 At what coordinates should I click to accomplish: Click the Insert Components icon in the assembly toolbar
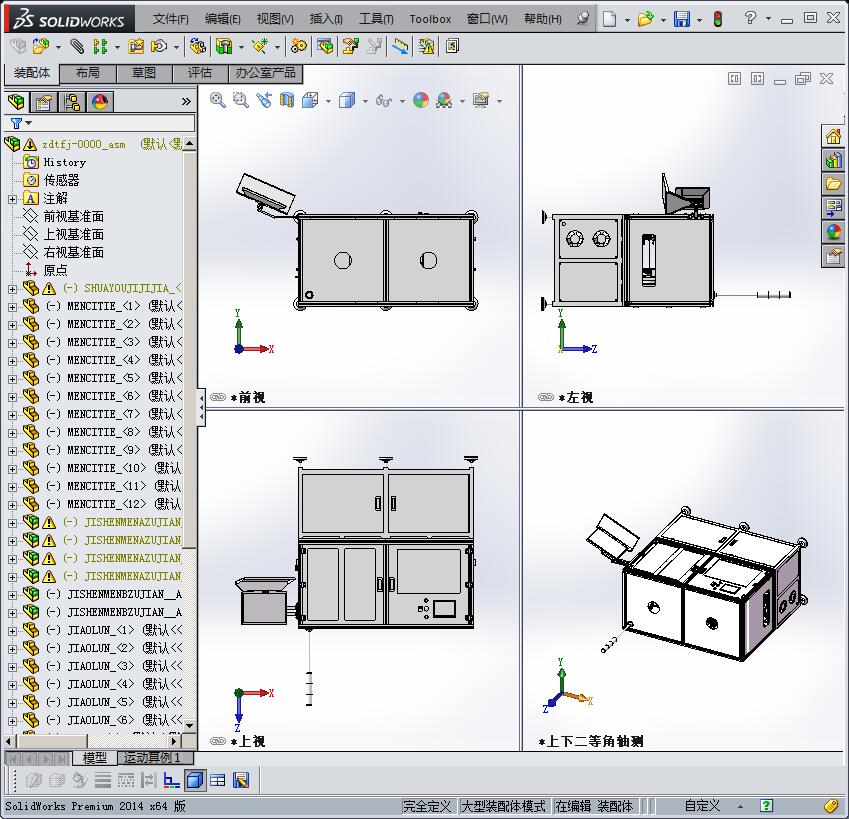(40, 47)
